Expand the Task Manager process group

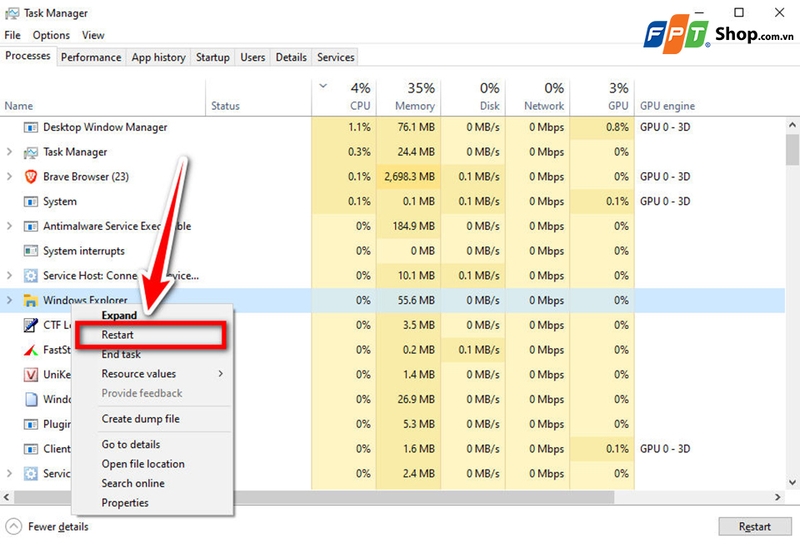9,152
